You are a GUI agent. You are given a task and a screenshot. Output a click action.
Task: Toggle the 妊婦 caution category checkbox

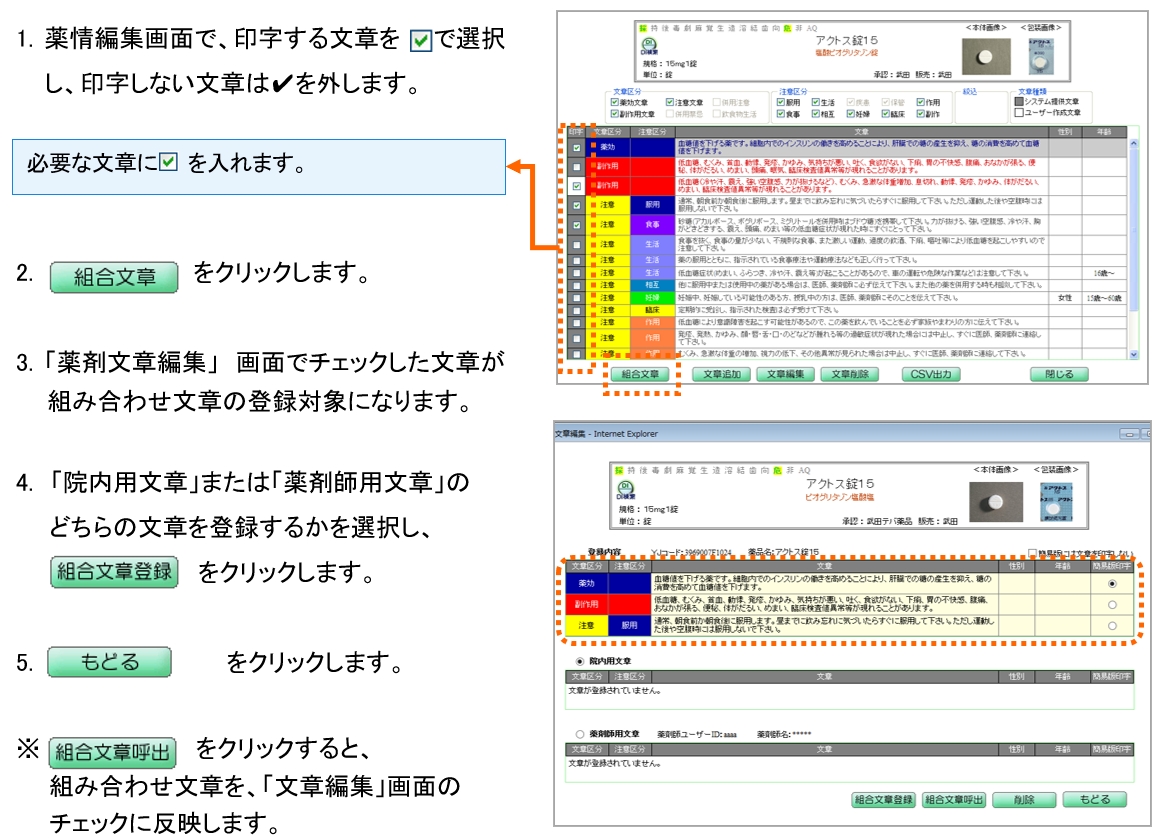click(851, 114)
